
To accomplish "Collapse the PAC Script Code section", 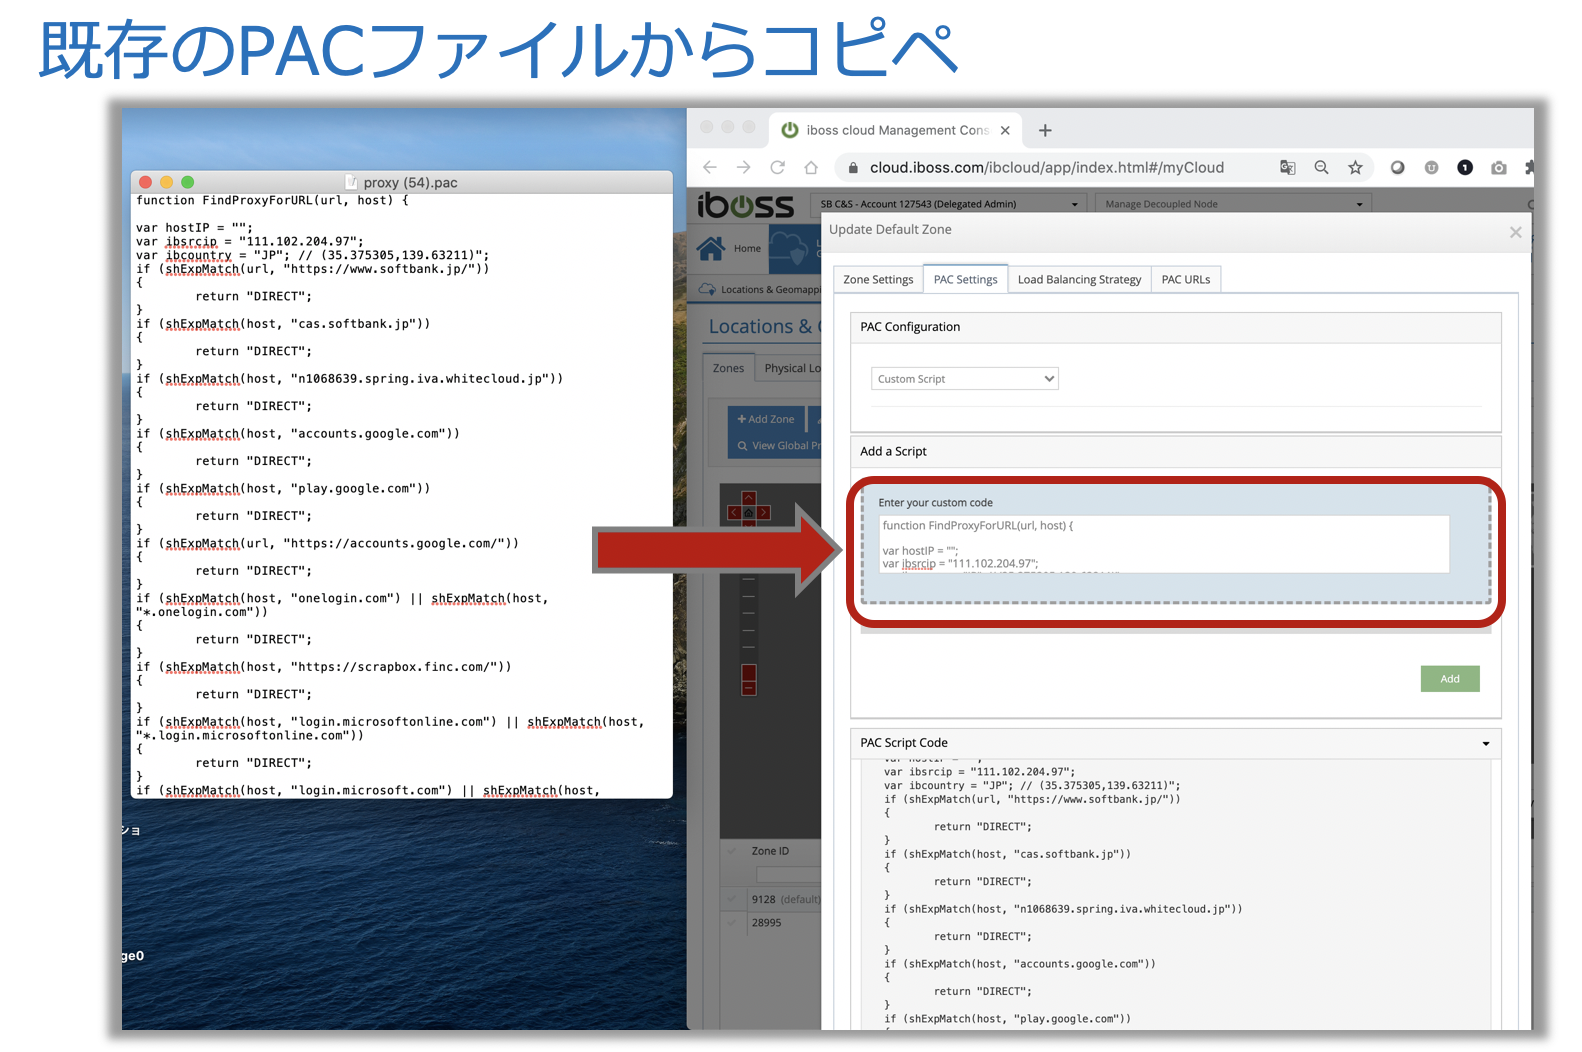I will pos(1486,743).
